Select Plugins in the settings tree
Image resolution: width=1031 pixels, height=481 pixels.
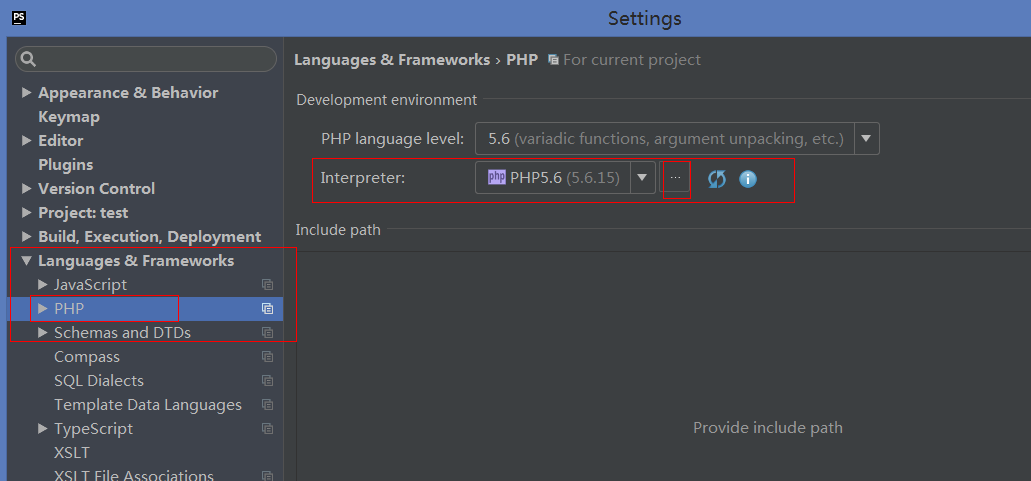point(65,165)
